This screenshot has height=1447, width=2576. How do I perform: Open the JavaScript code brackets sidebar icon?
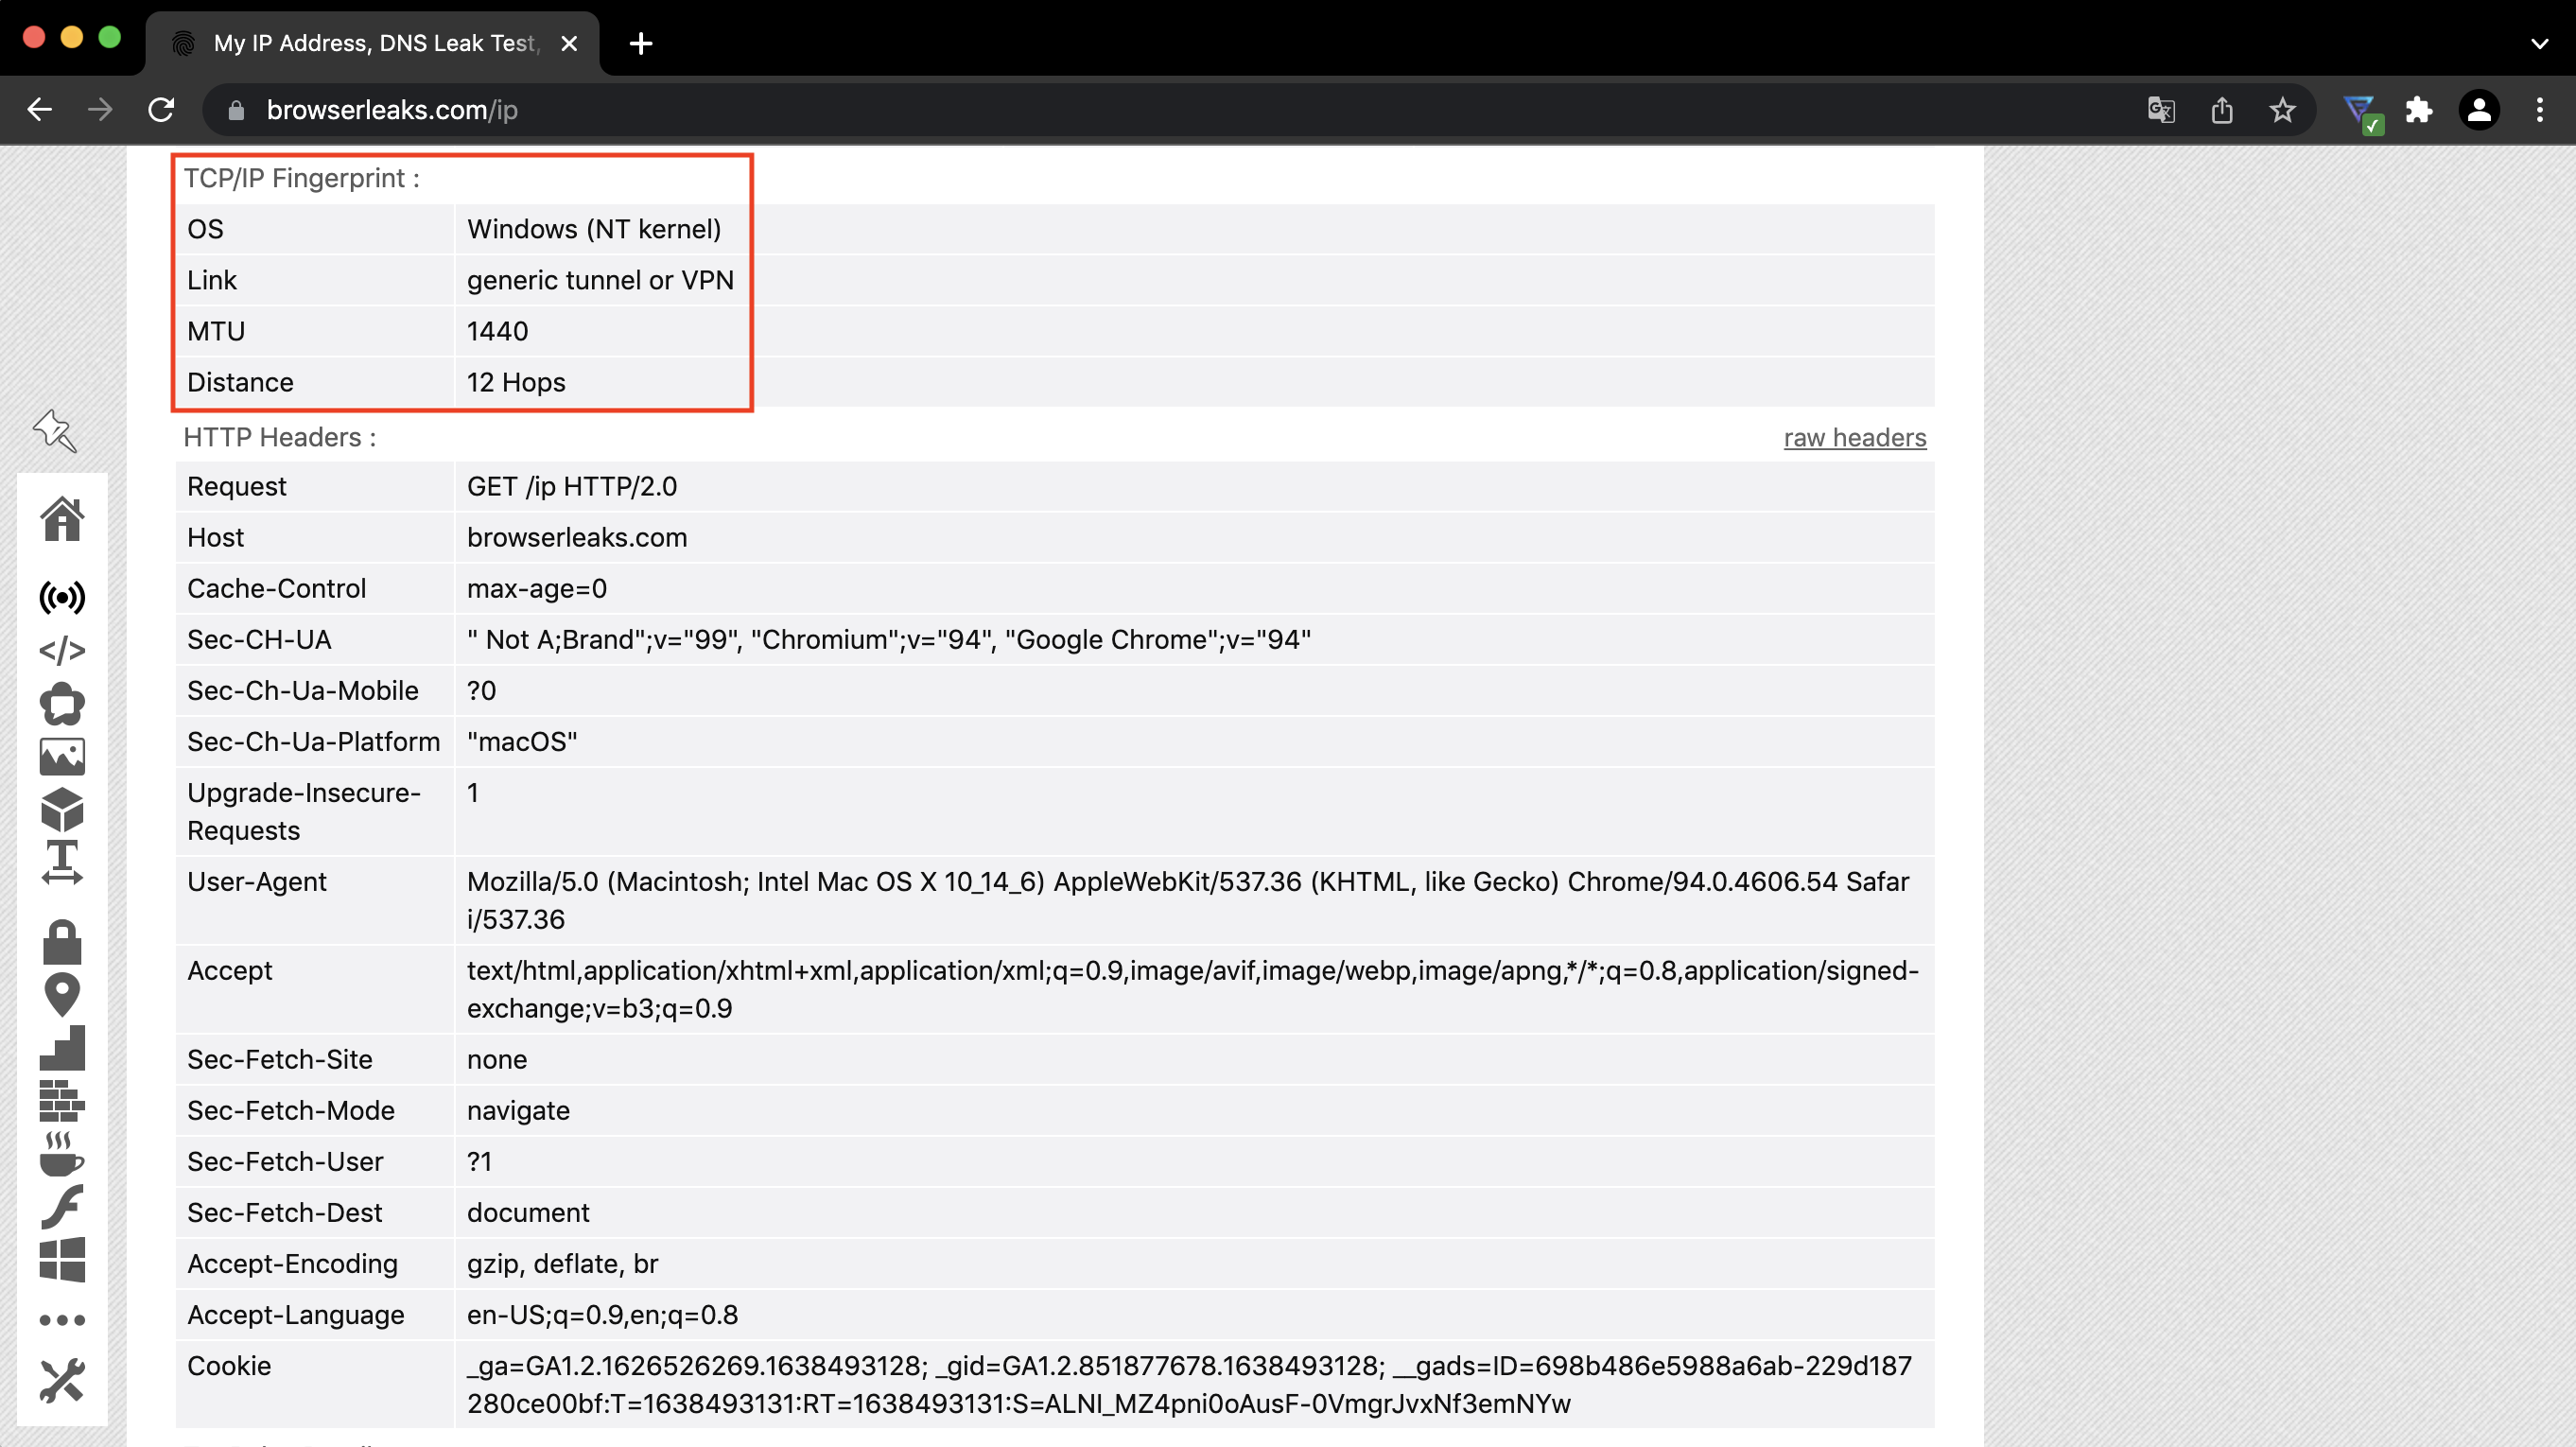(62, 650)
